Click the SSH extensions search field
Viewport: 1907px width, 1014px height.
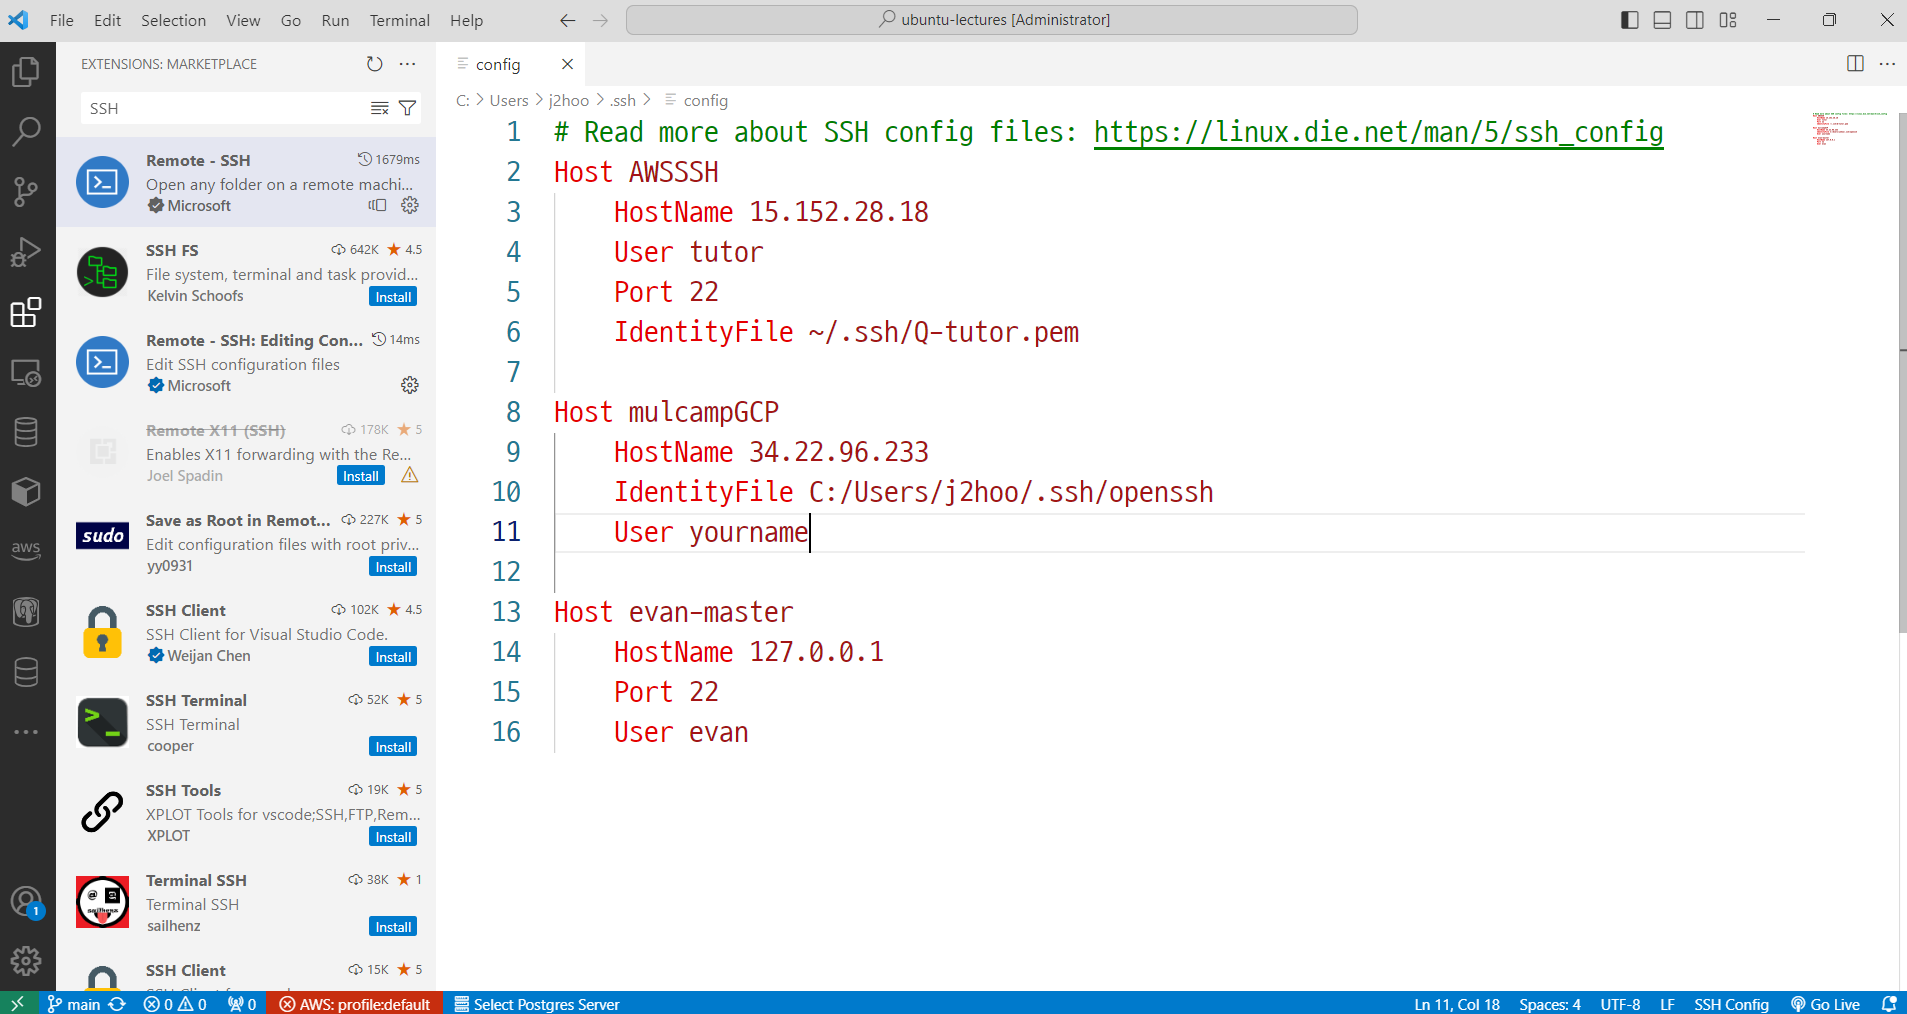point(226,108)
